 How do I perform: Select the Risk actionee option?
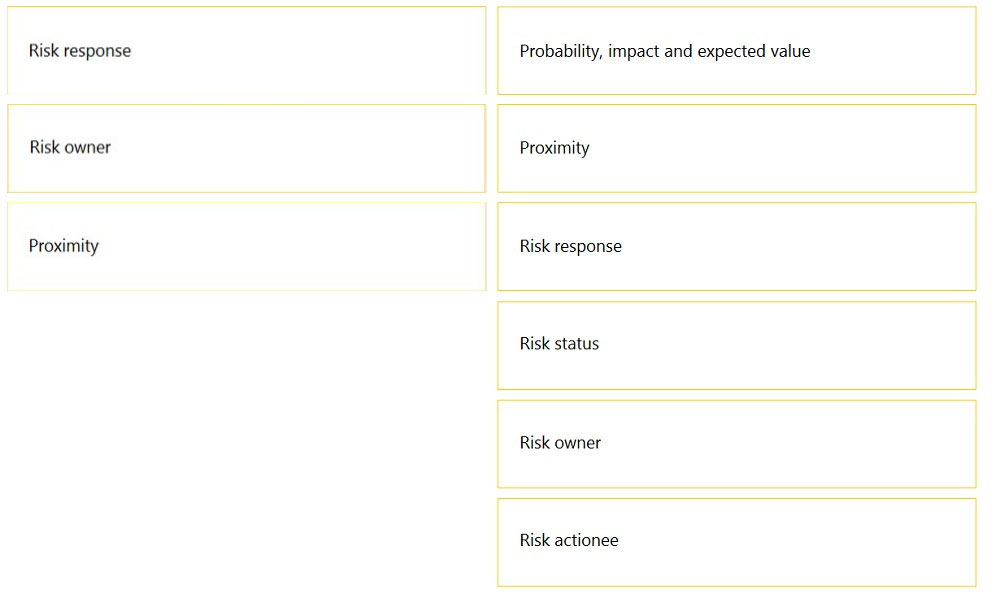(737, 542)
